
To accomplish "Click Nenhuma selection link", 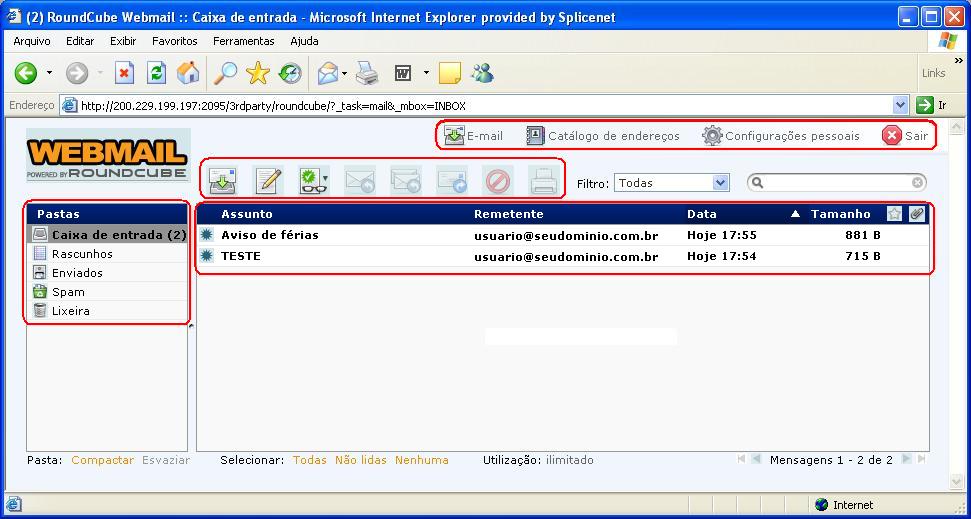I will pos(422,460).
